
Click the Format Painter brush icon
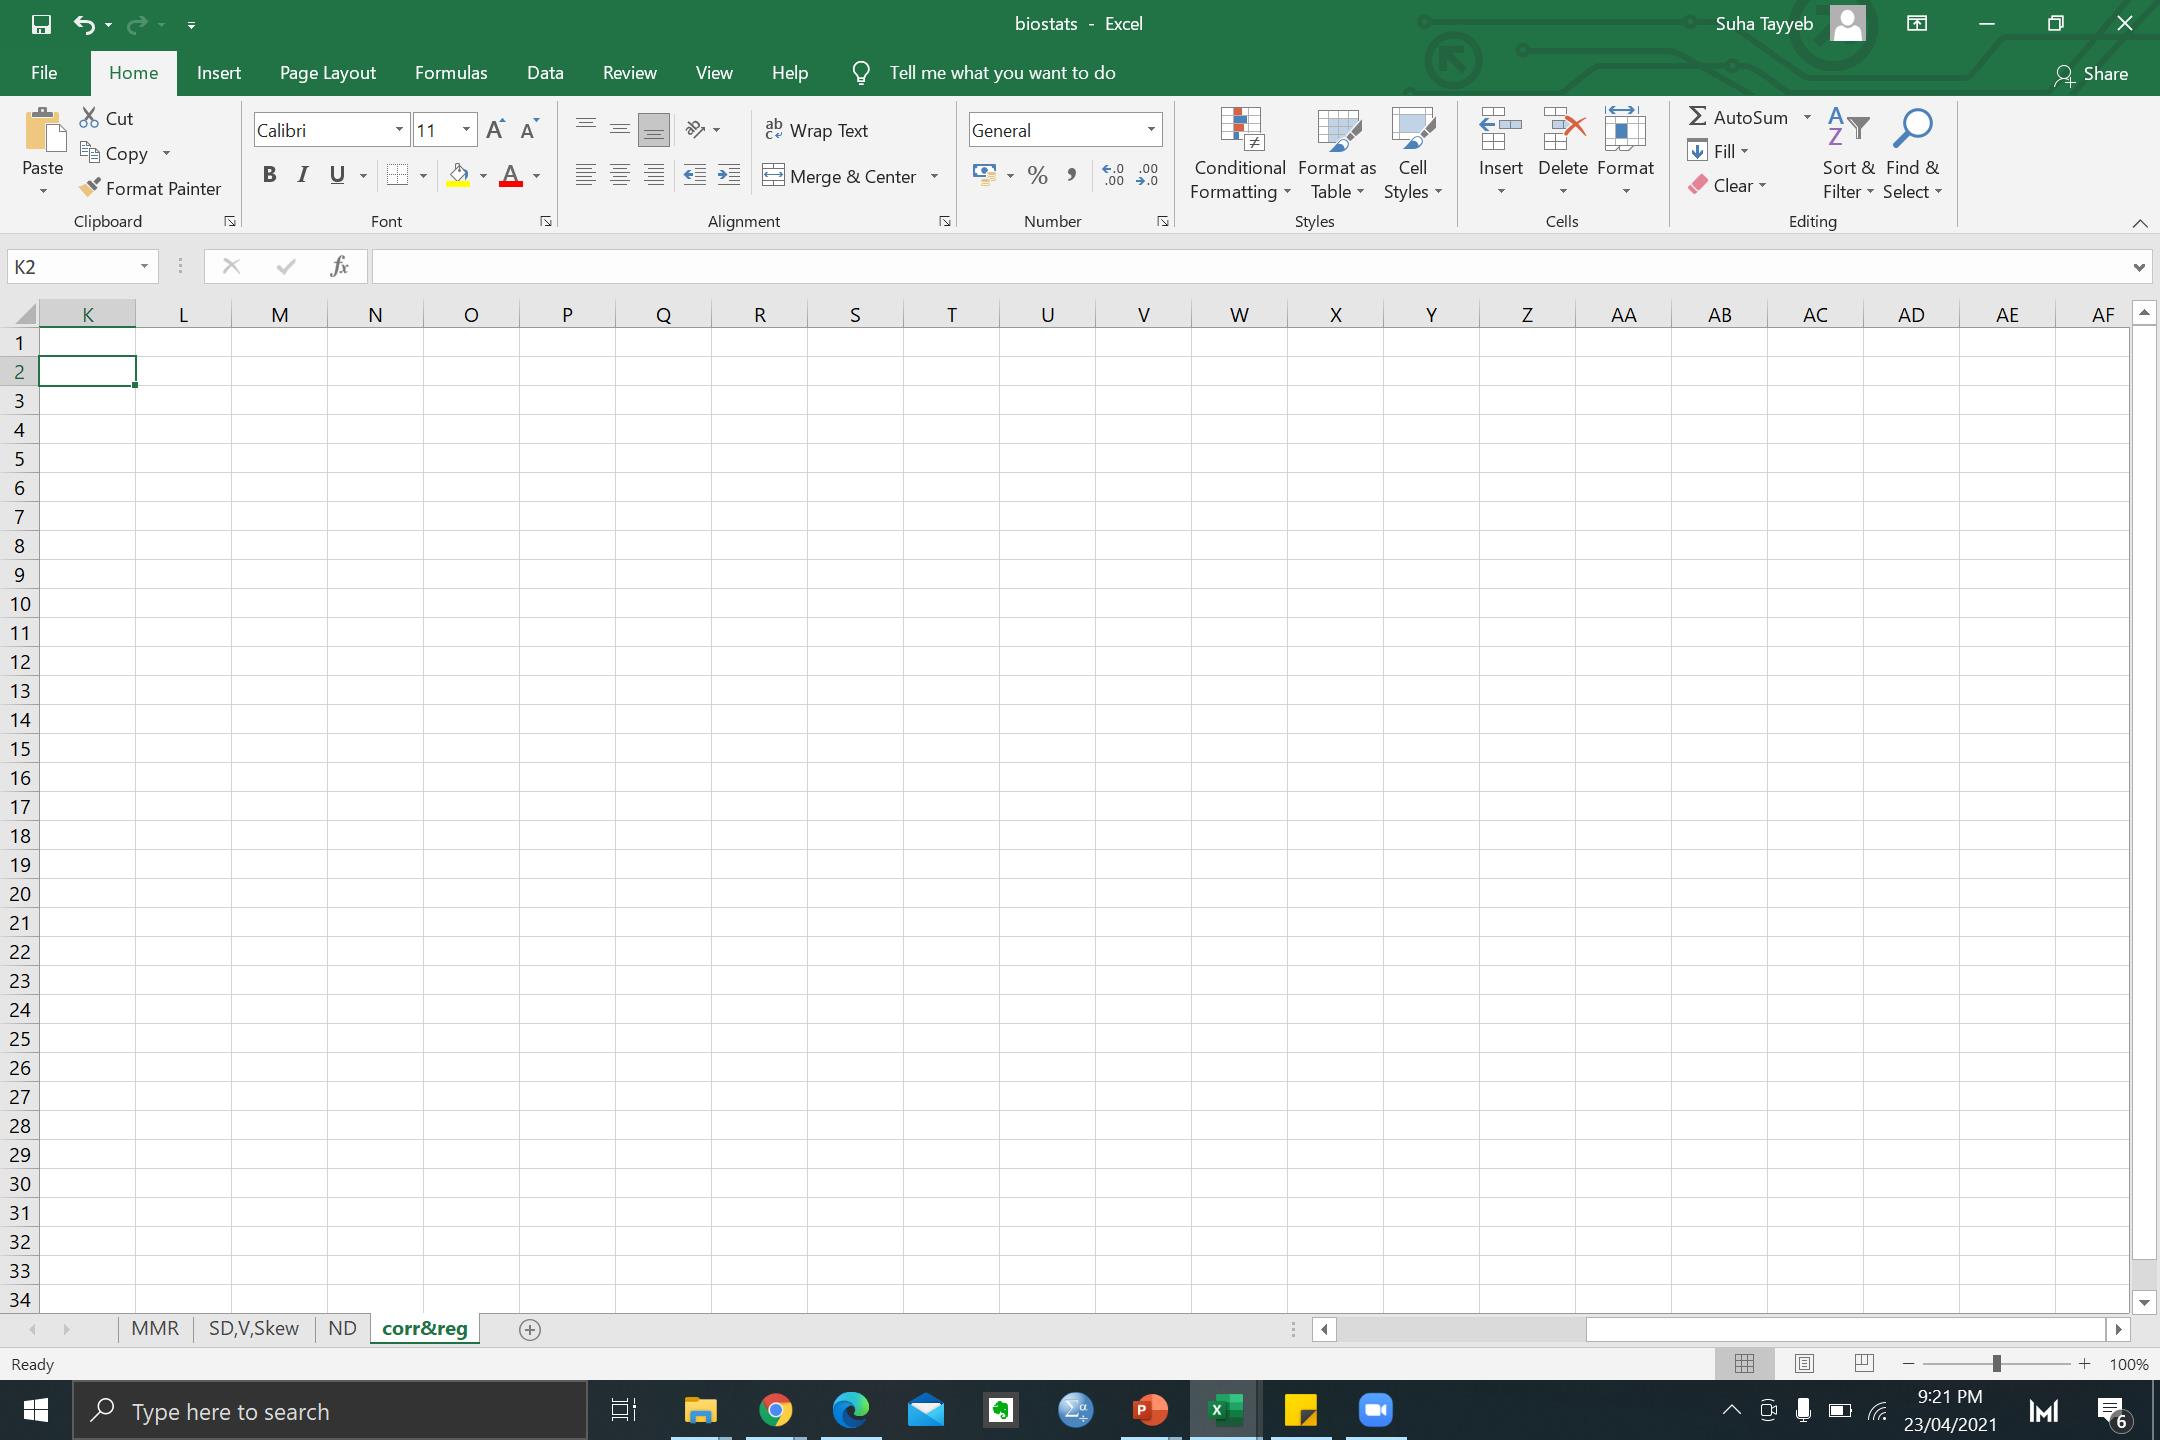[90, 188]
